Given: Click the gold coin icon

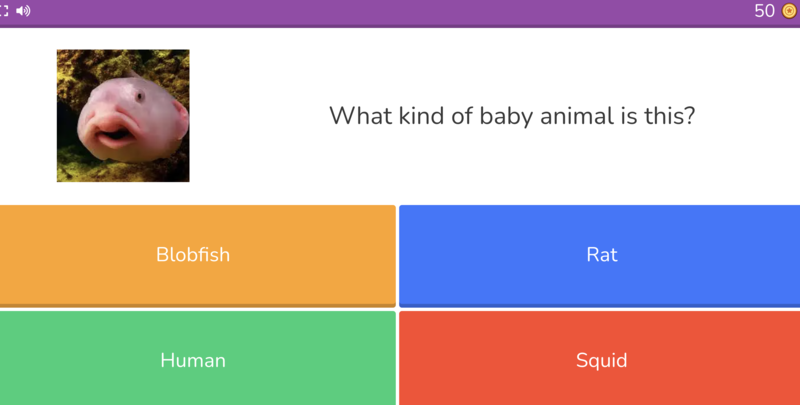Looking at the screenshot, I should (x=789, y=11).
